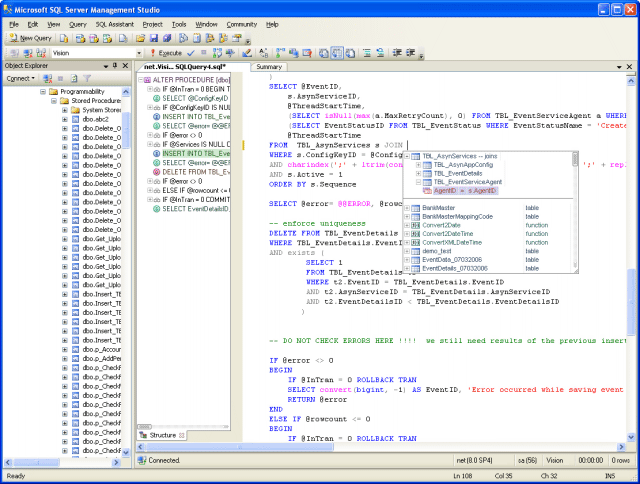The width and height of the screenshot is (640, 484).
Task: Show the Registered Servers window icon
Action: click(x=184, y=38)
